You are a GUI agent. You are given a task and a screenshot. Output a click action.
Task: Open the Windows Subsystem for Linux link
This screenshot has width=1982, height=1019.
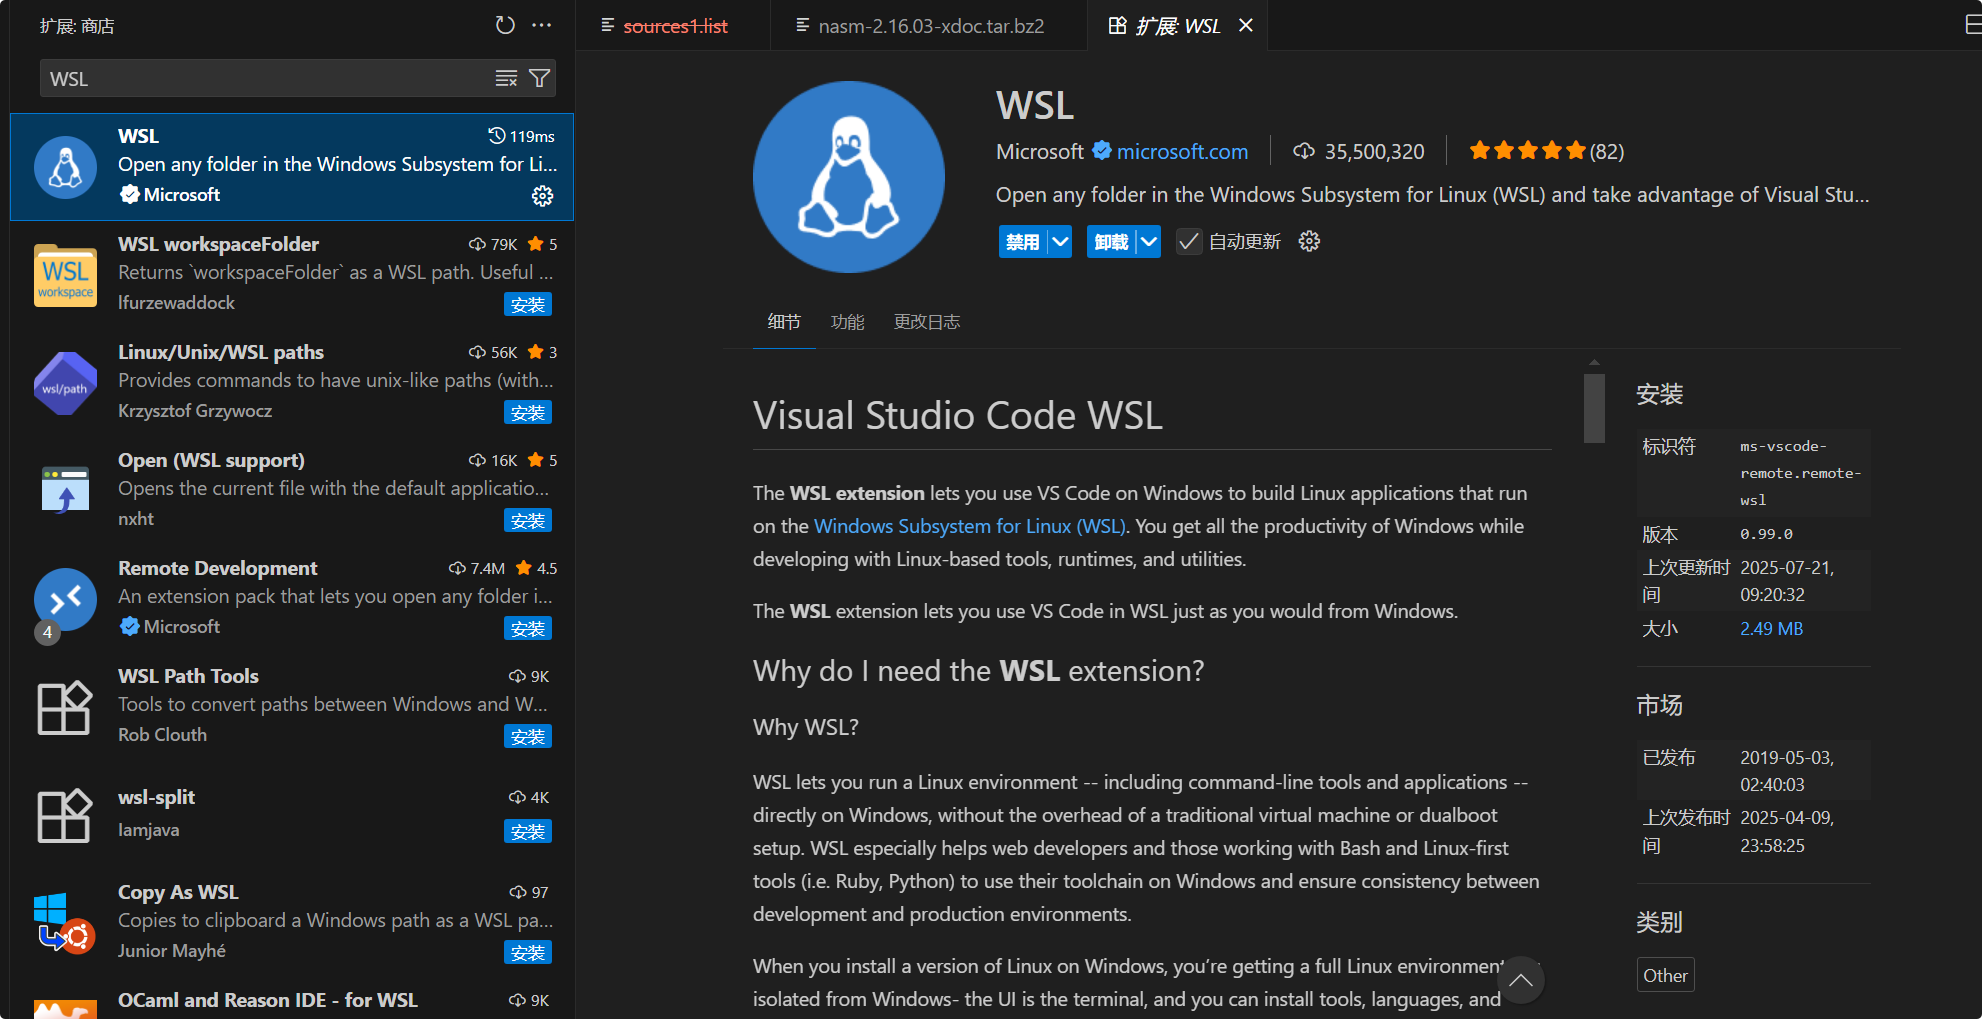[x=968, y=525]
